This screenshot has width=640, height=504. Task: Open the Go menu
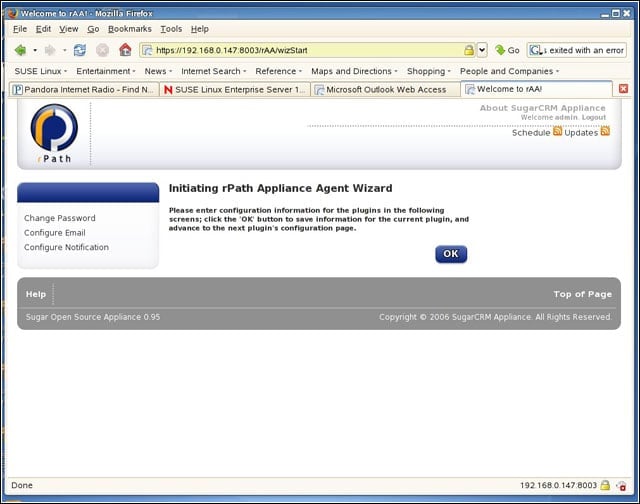(93, 29)
